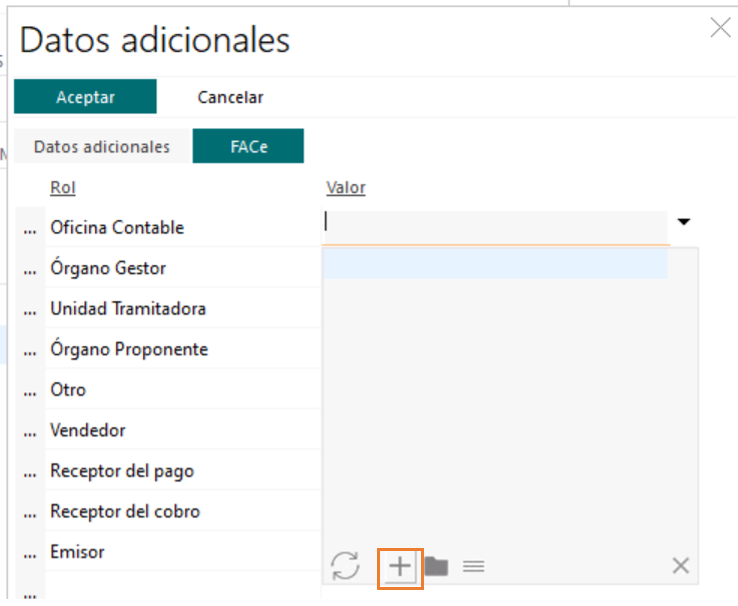Click the list lines icon in dropdown footer
Screen dimensions: 738x606
pyautogui.click(x=474, y=567)
